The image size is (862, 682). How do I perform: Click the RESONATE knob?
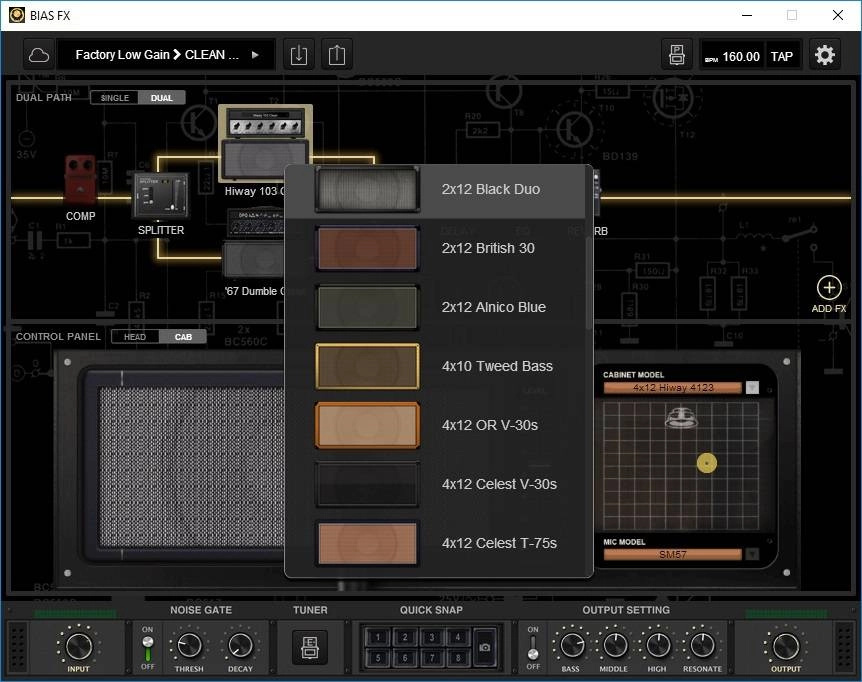pyautogui.click(x=702, y=646)
